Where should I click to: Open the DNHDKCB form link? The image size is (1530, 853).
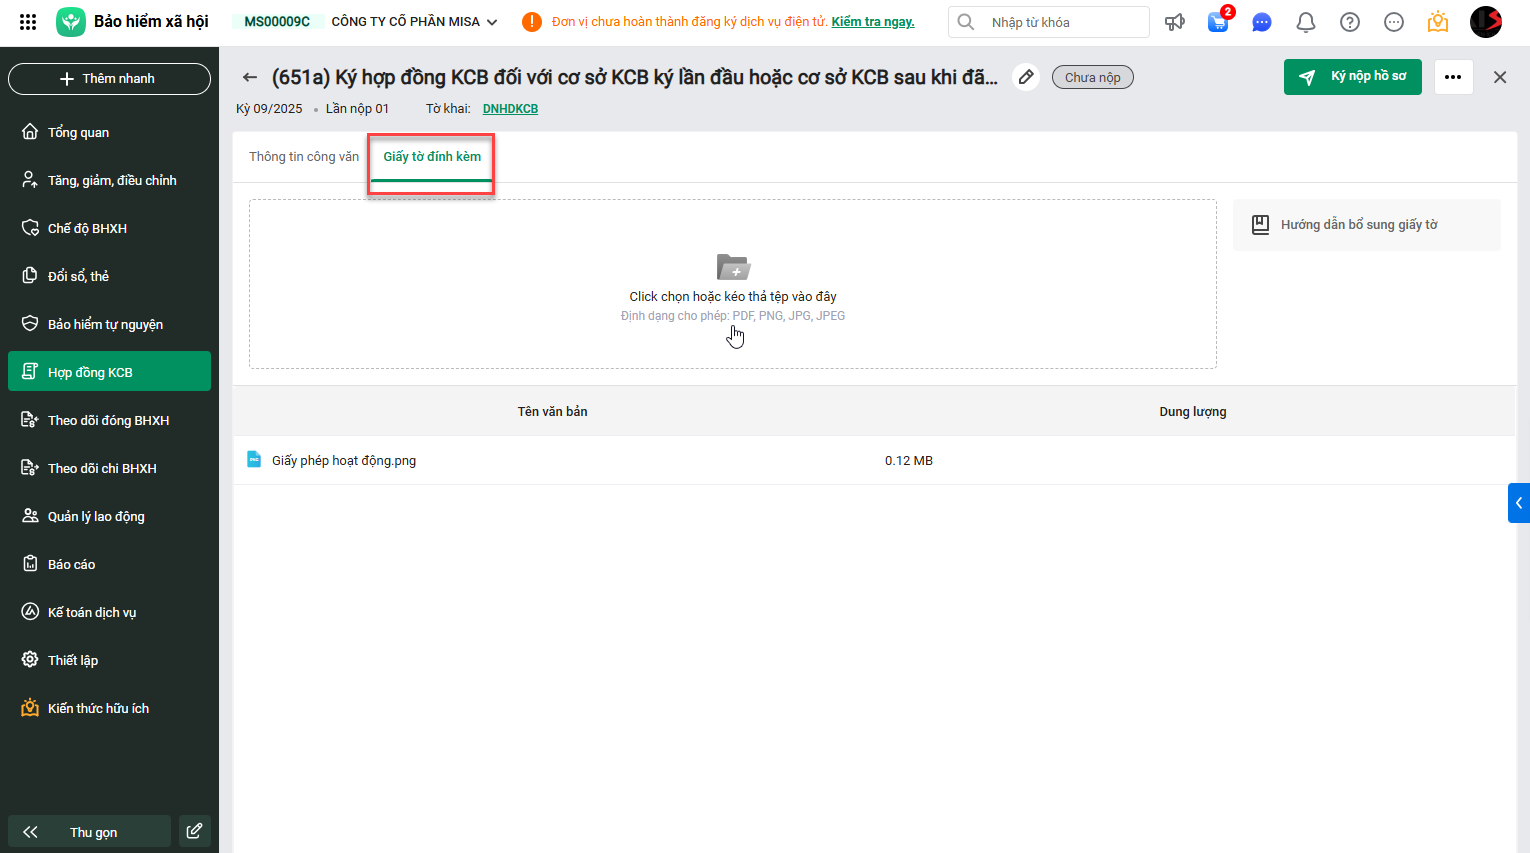coord(510,109)
